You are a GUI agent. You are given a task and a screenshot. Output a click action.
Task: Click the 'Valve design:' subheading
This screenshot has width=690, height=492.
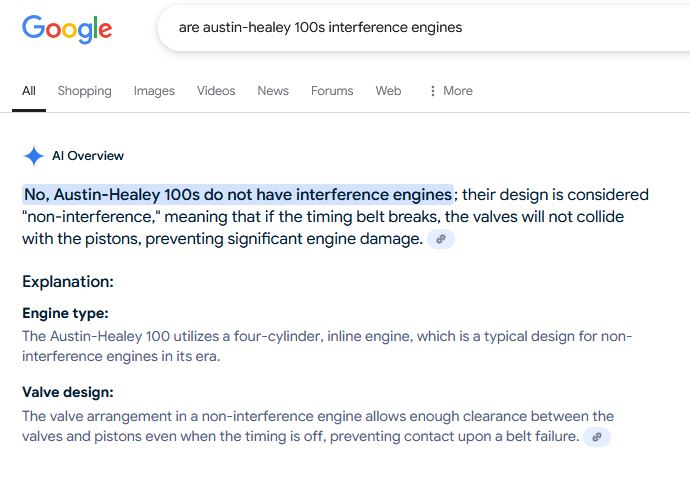coord(68,392)
